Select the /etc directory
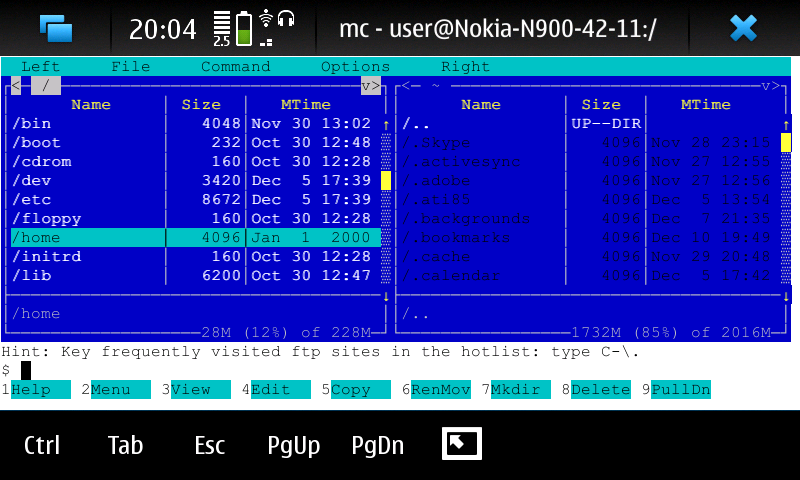Viewport: 800px width, 480px height. click(196, 199)
